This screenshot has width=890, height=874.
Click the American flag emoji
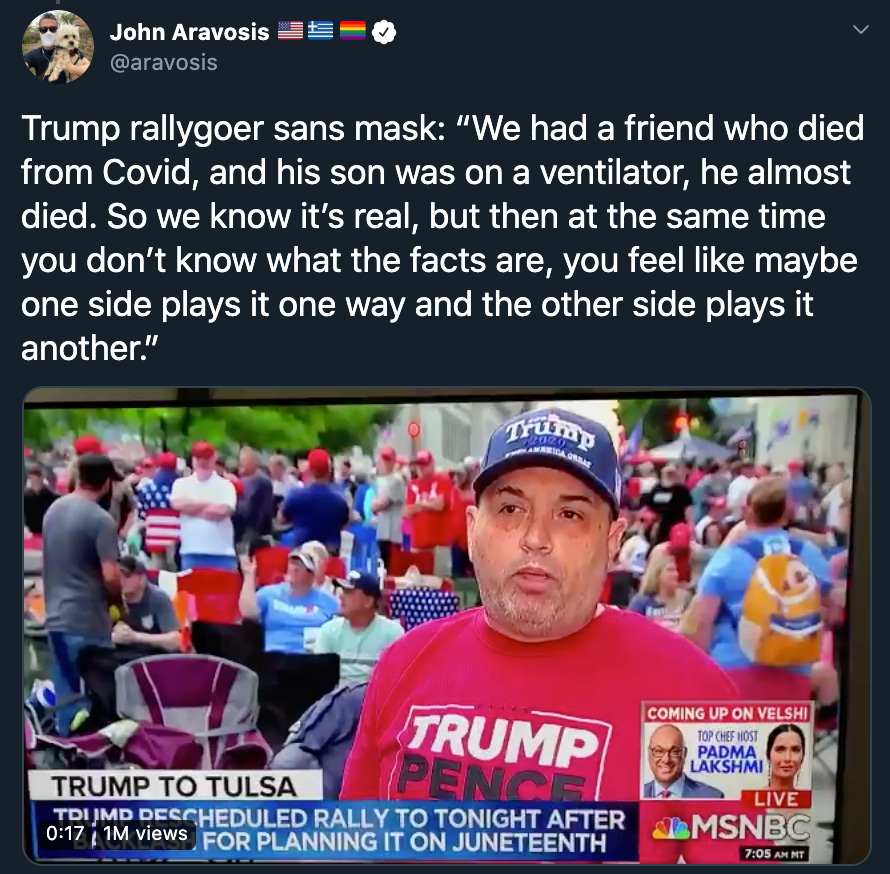click(290, 31)
